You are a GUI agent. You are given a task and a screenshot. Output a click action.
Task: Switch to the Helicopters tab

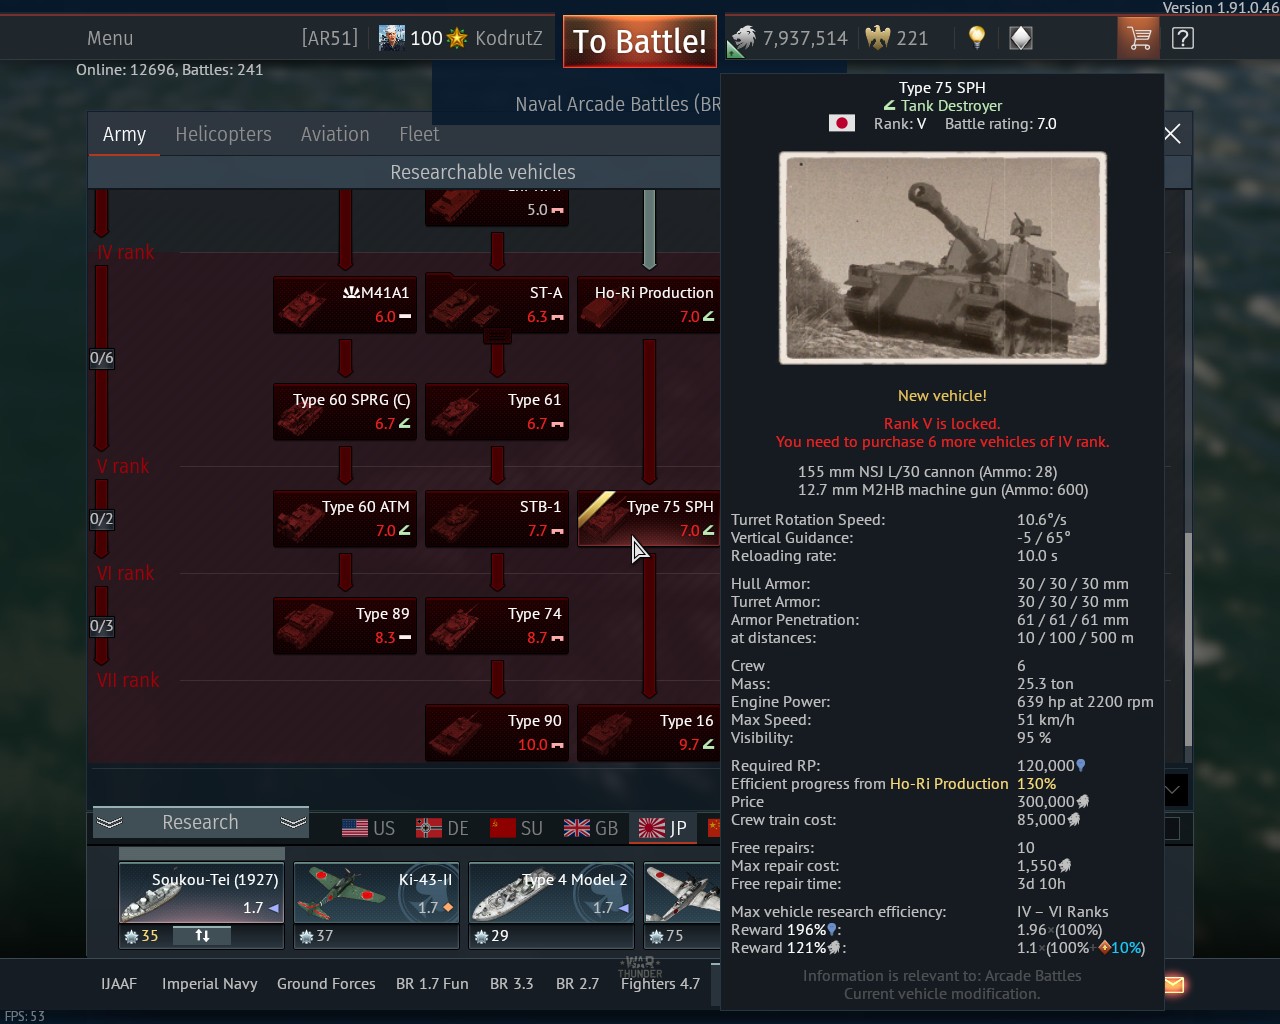pyautogui.click(x=223, y=135)
